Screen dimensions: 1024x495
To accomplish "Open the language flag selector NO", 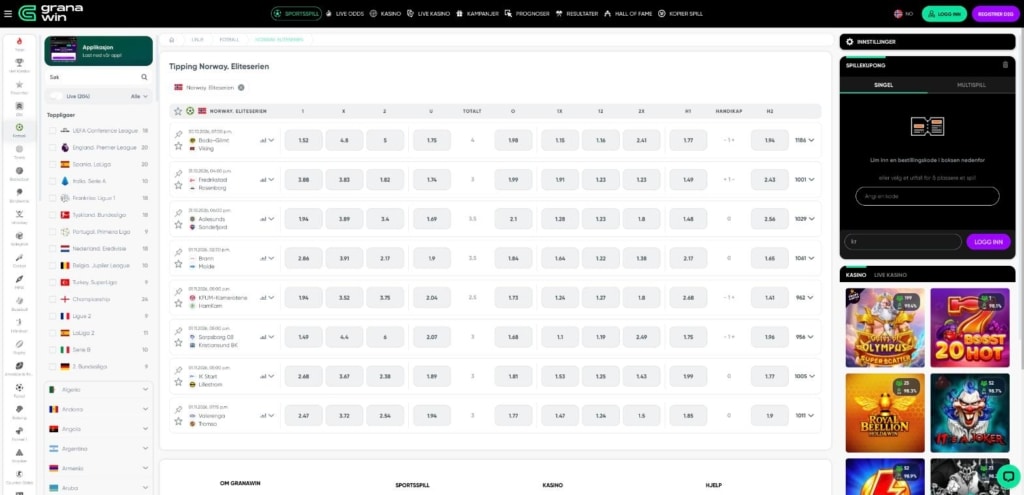I will [903, 14].
